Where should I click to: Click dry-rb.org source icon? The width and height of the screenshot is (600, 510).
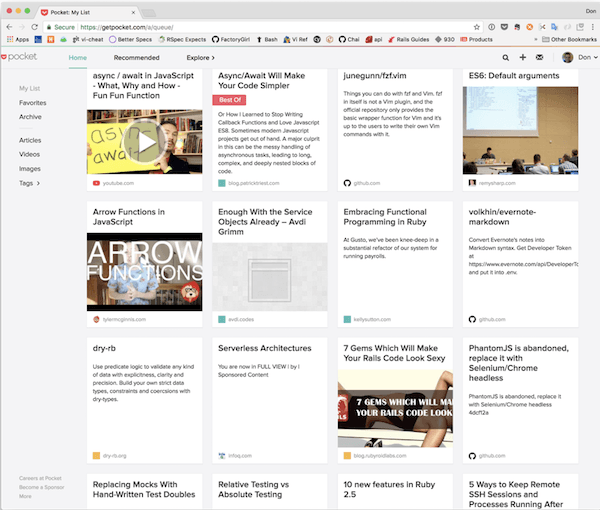coord(96,456)
